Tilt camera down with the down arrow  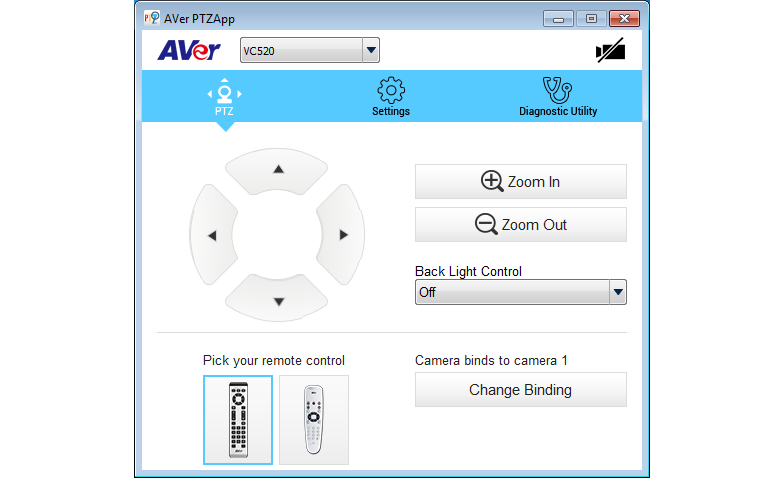click(278, 300)
